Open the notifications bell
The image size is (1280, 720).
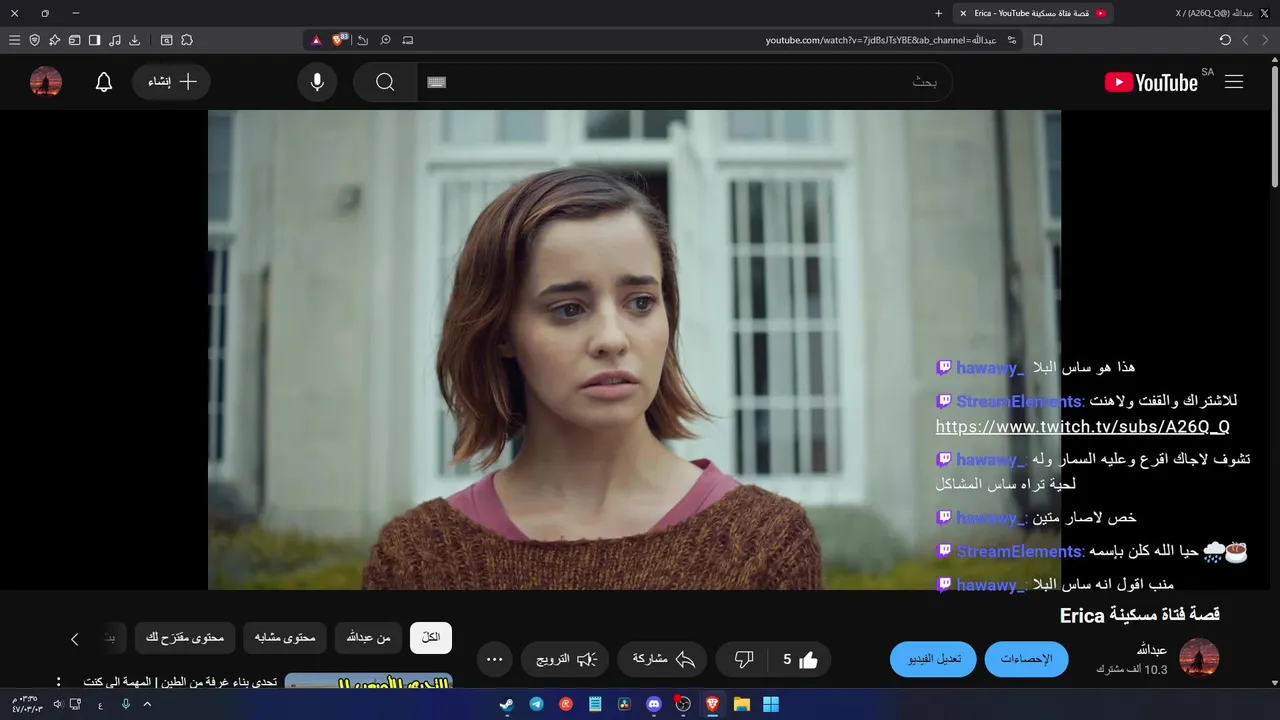(x=104, y=82)
